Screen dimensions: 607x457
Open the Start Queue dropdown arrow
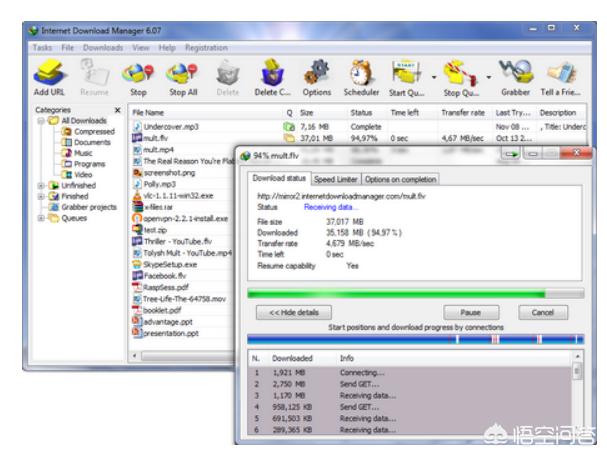434,77
